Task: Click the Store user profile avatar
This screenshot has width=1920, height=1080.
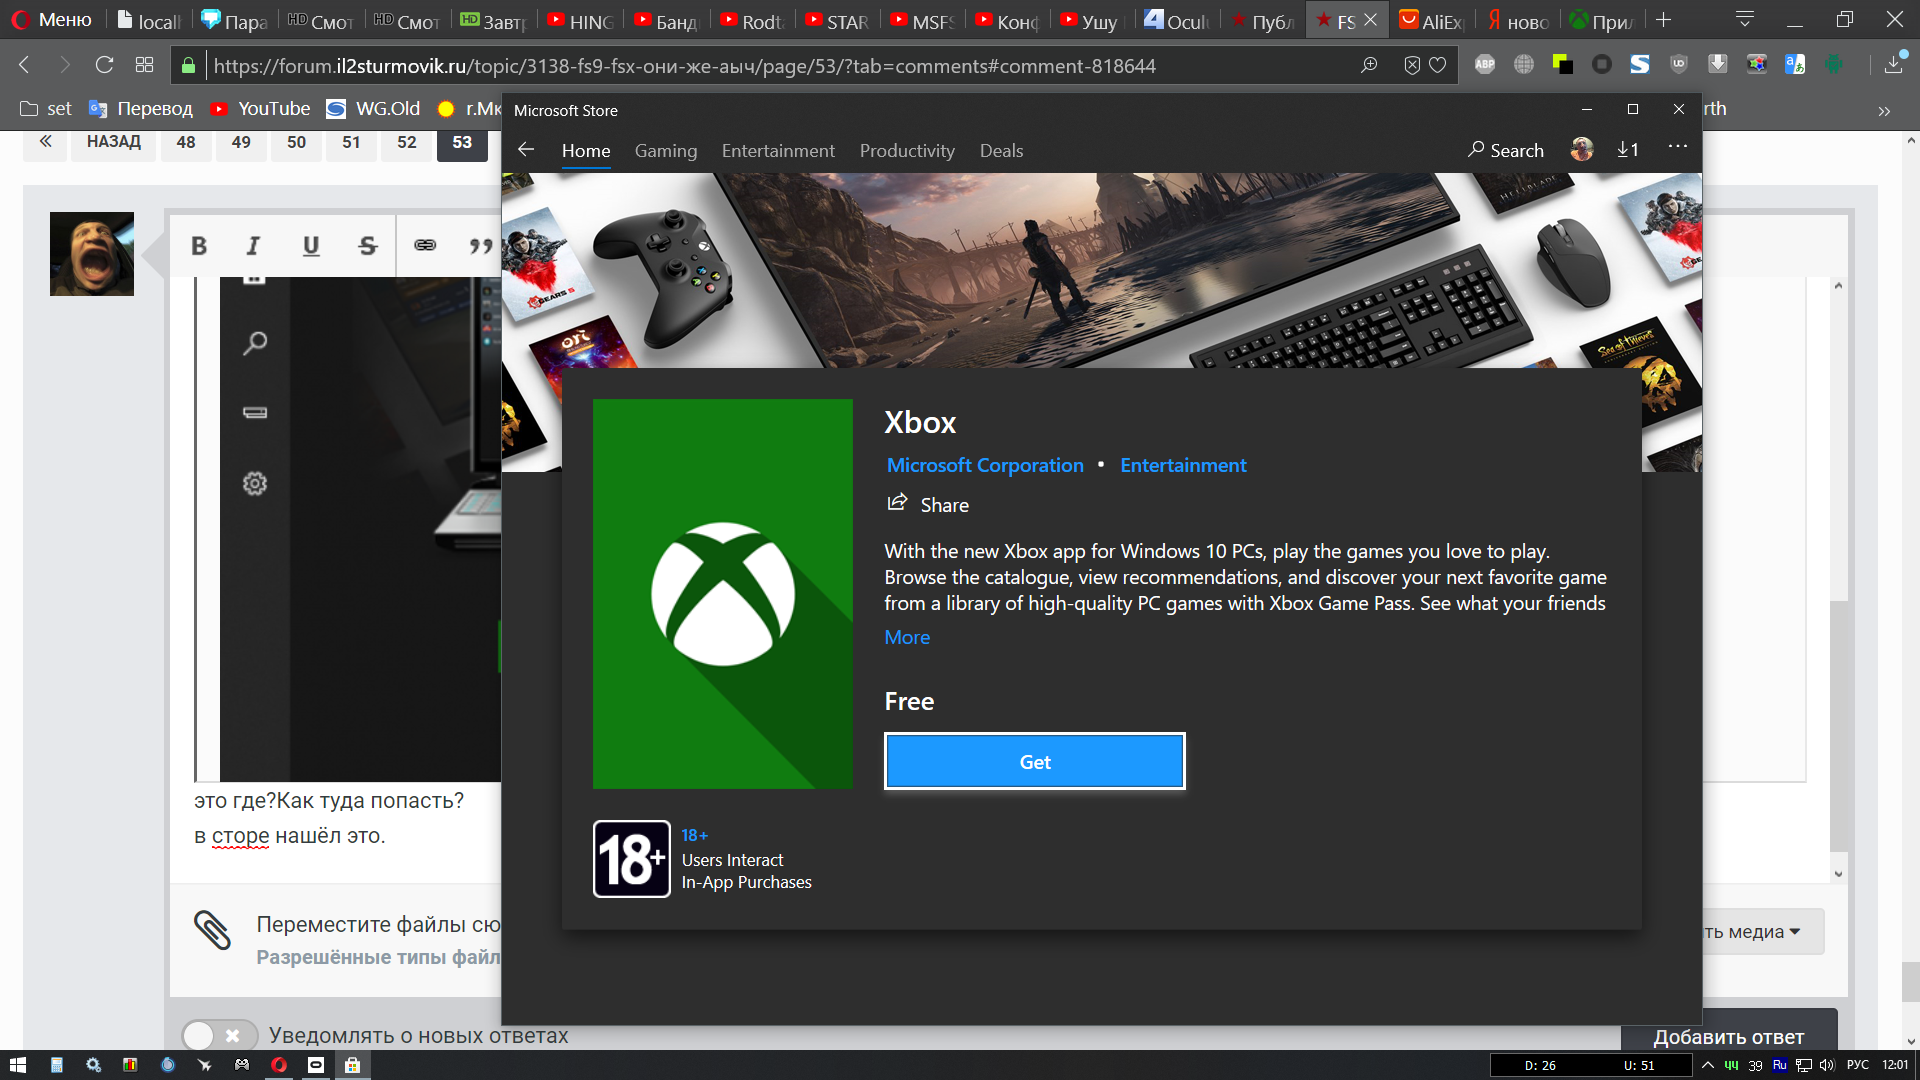Action: [x=1581, y=150]
